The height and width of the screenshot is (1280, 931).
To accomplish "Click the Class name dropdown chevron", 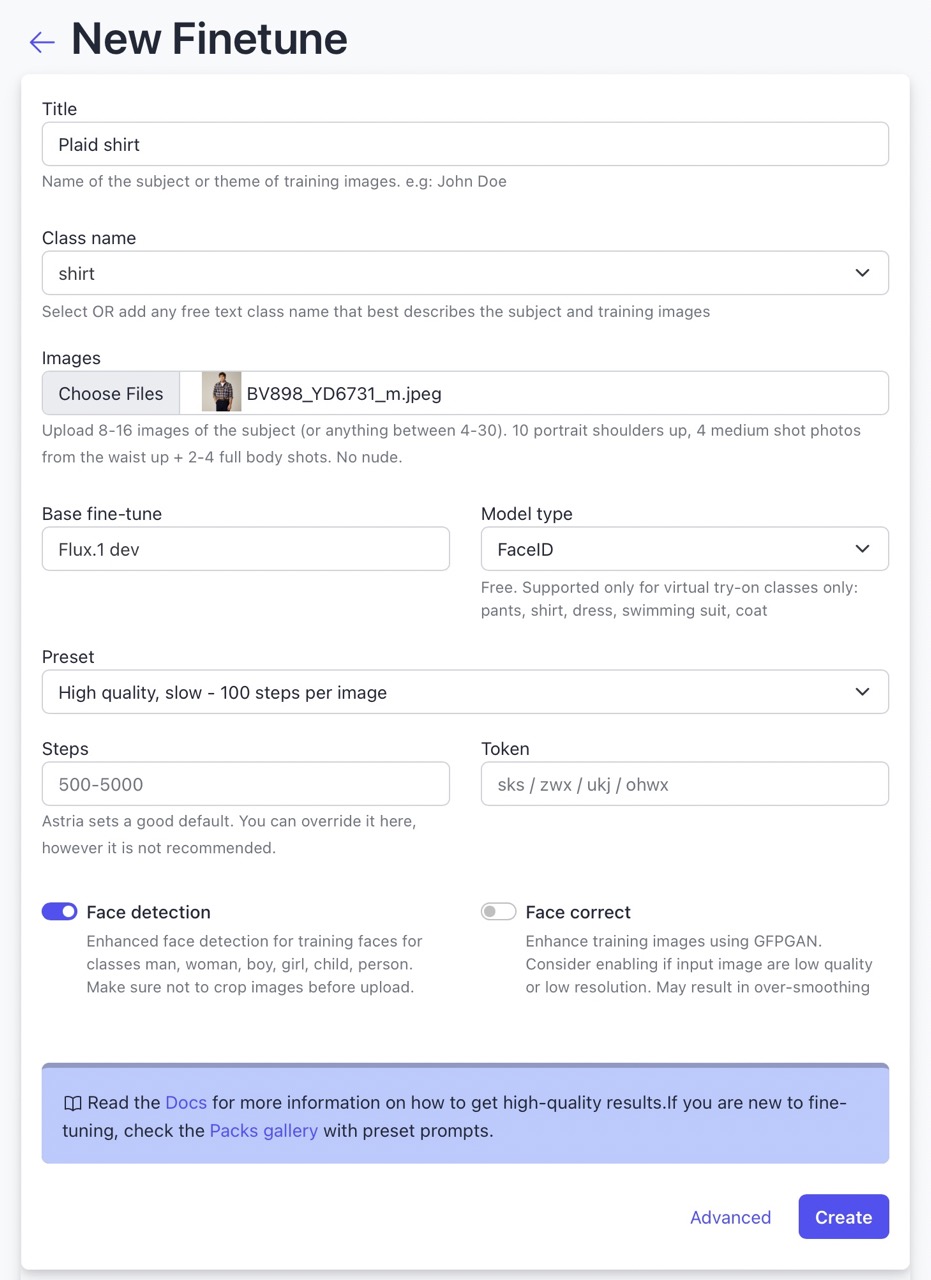I will coord(862,273).
